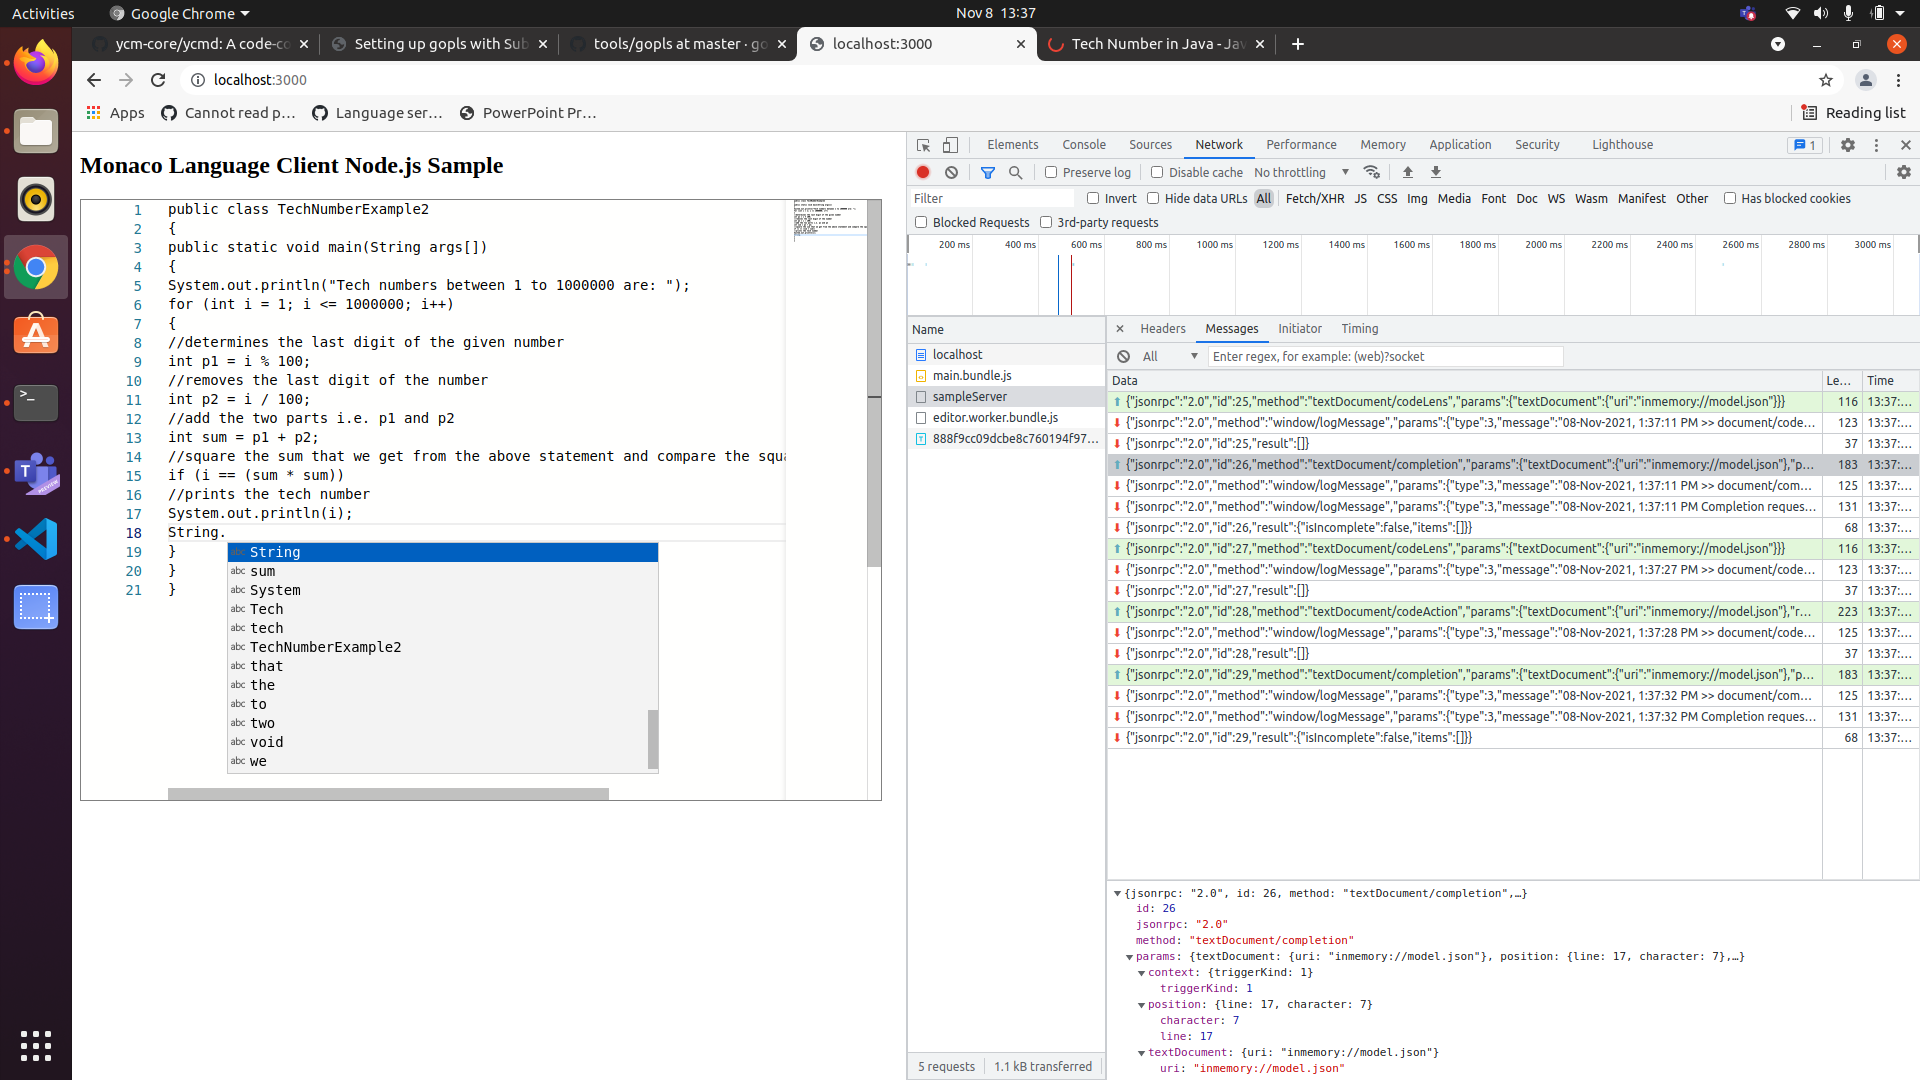
Task: Open DevTools settings gear icon
Action: point(1848,145)
